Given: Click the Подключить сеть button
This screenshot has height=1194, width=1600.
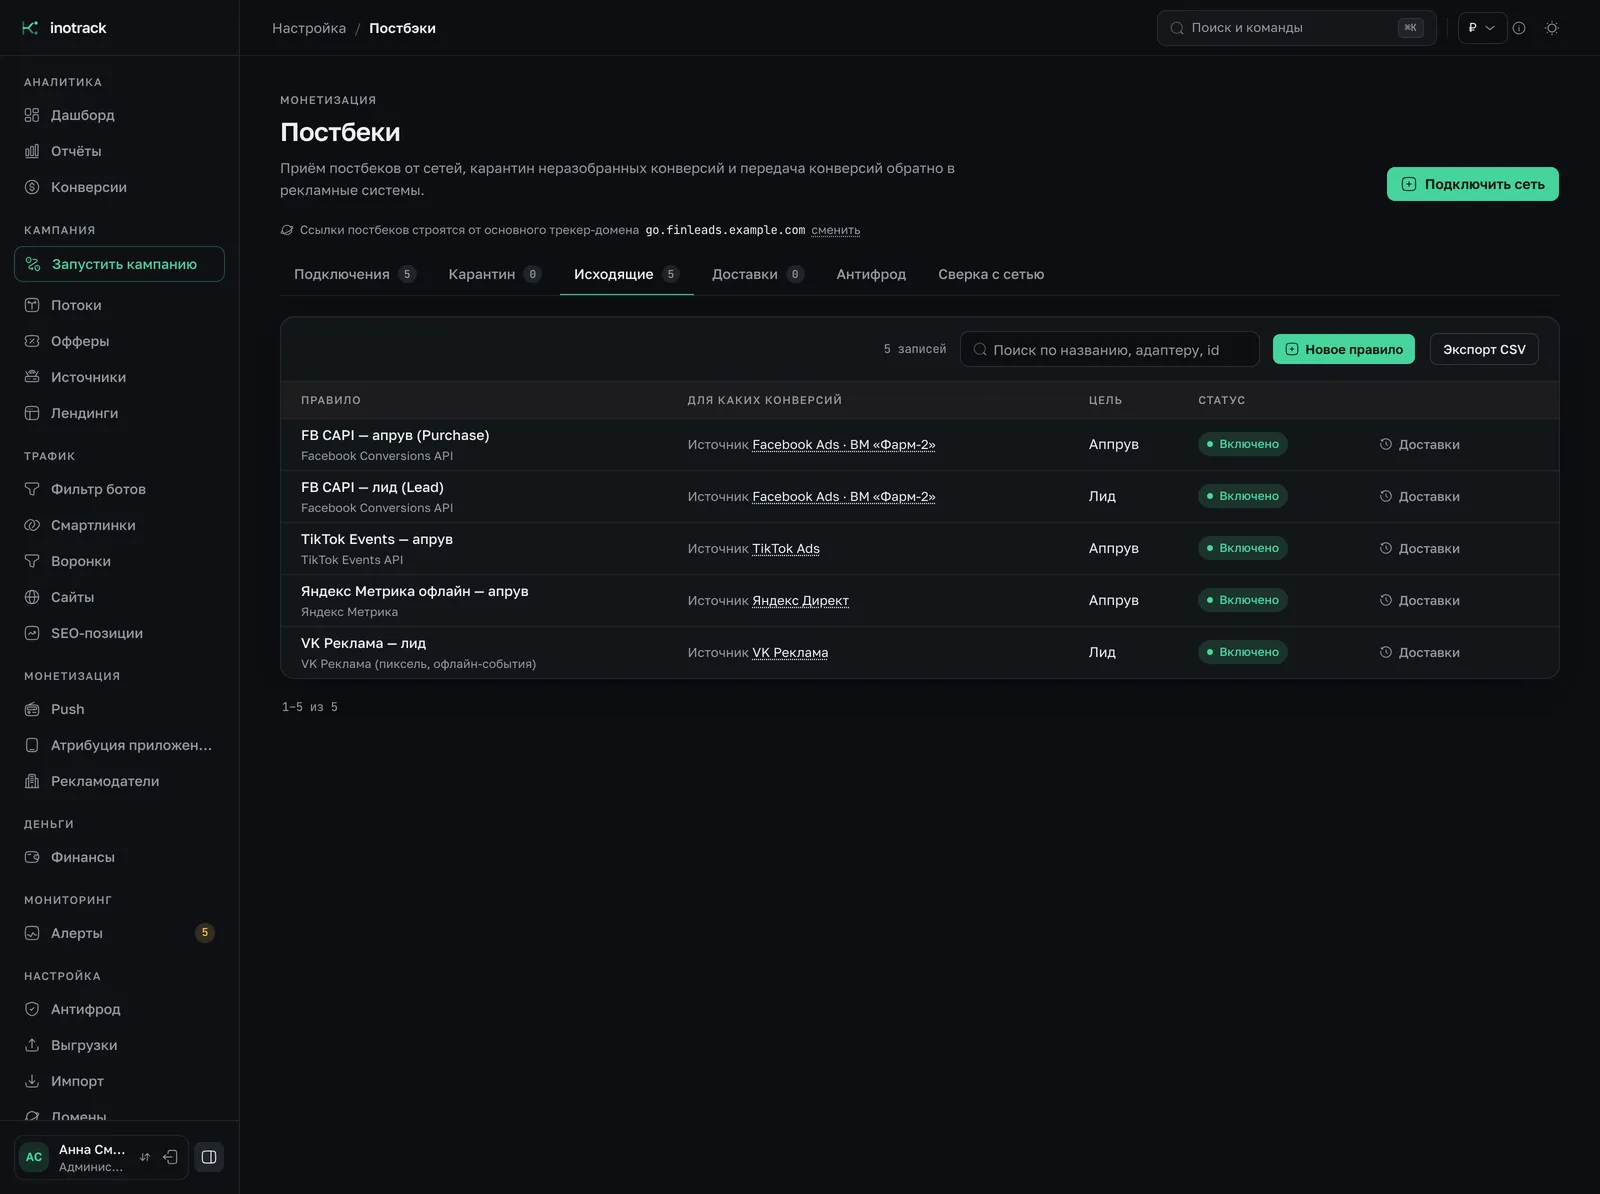Looking at the screenshot, I should [1473, 184].
